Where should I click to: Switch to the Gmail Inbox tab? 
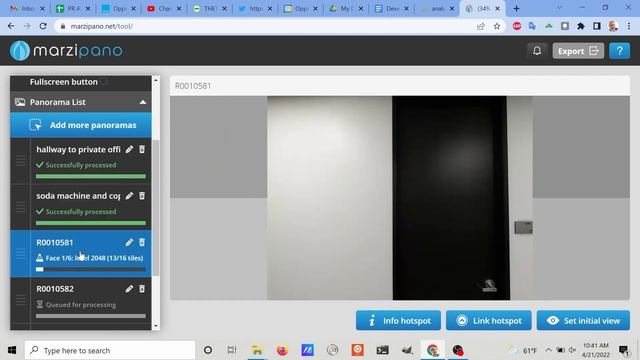(x=27, y=9)
